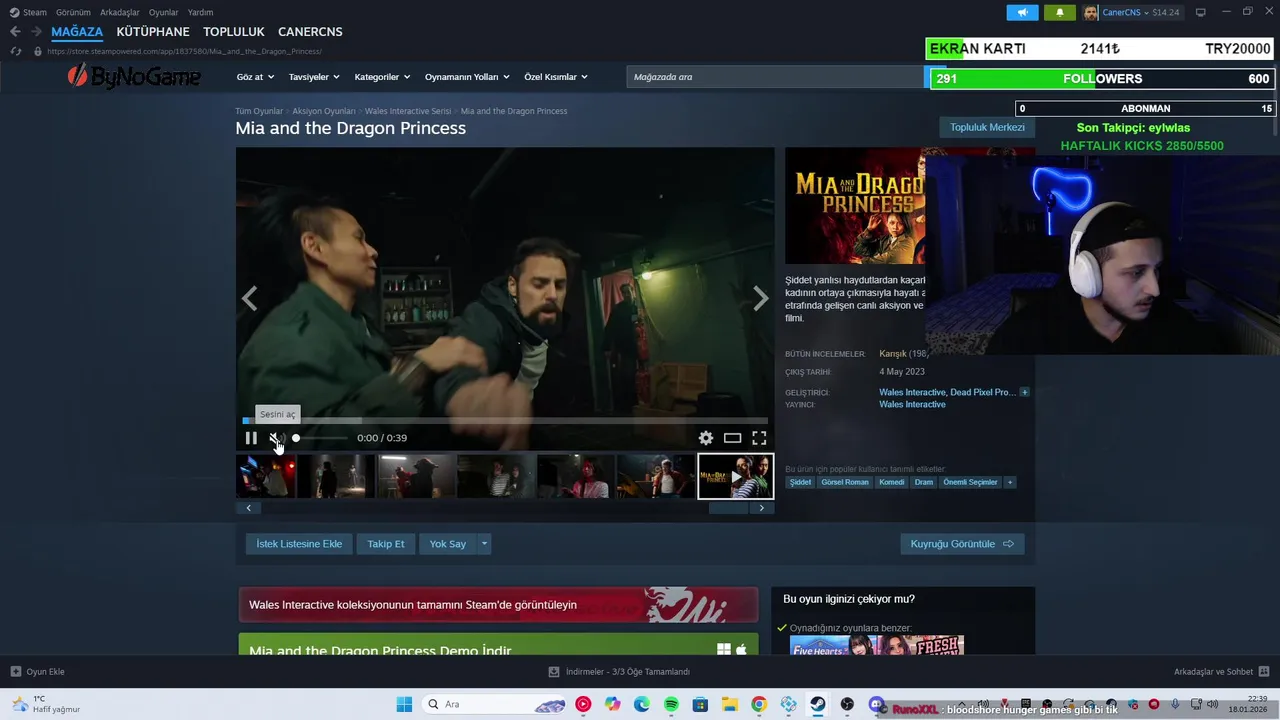Open the Görünüm menu
The image size is (1280, 720).
point(73,12)
